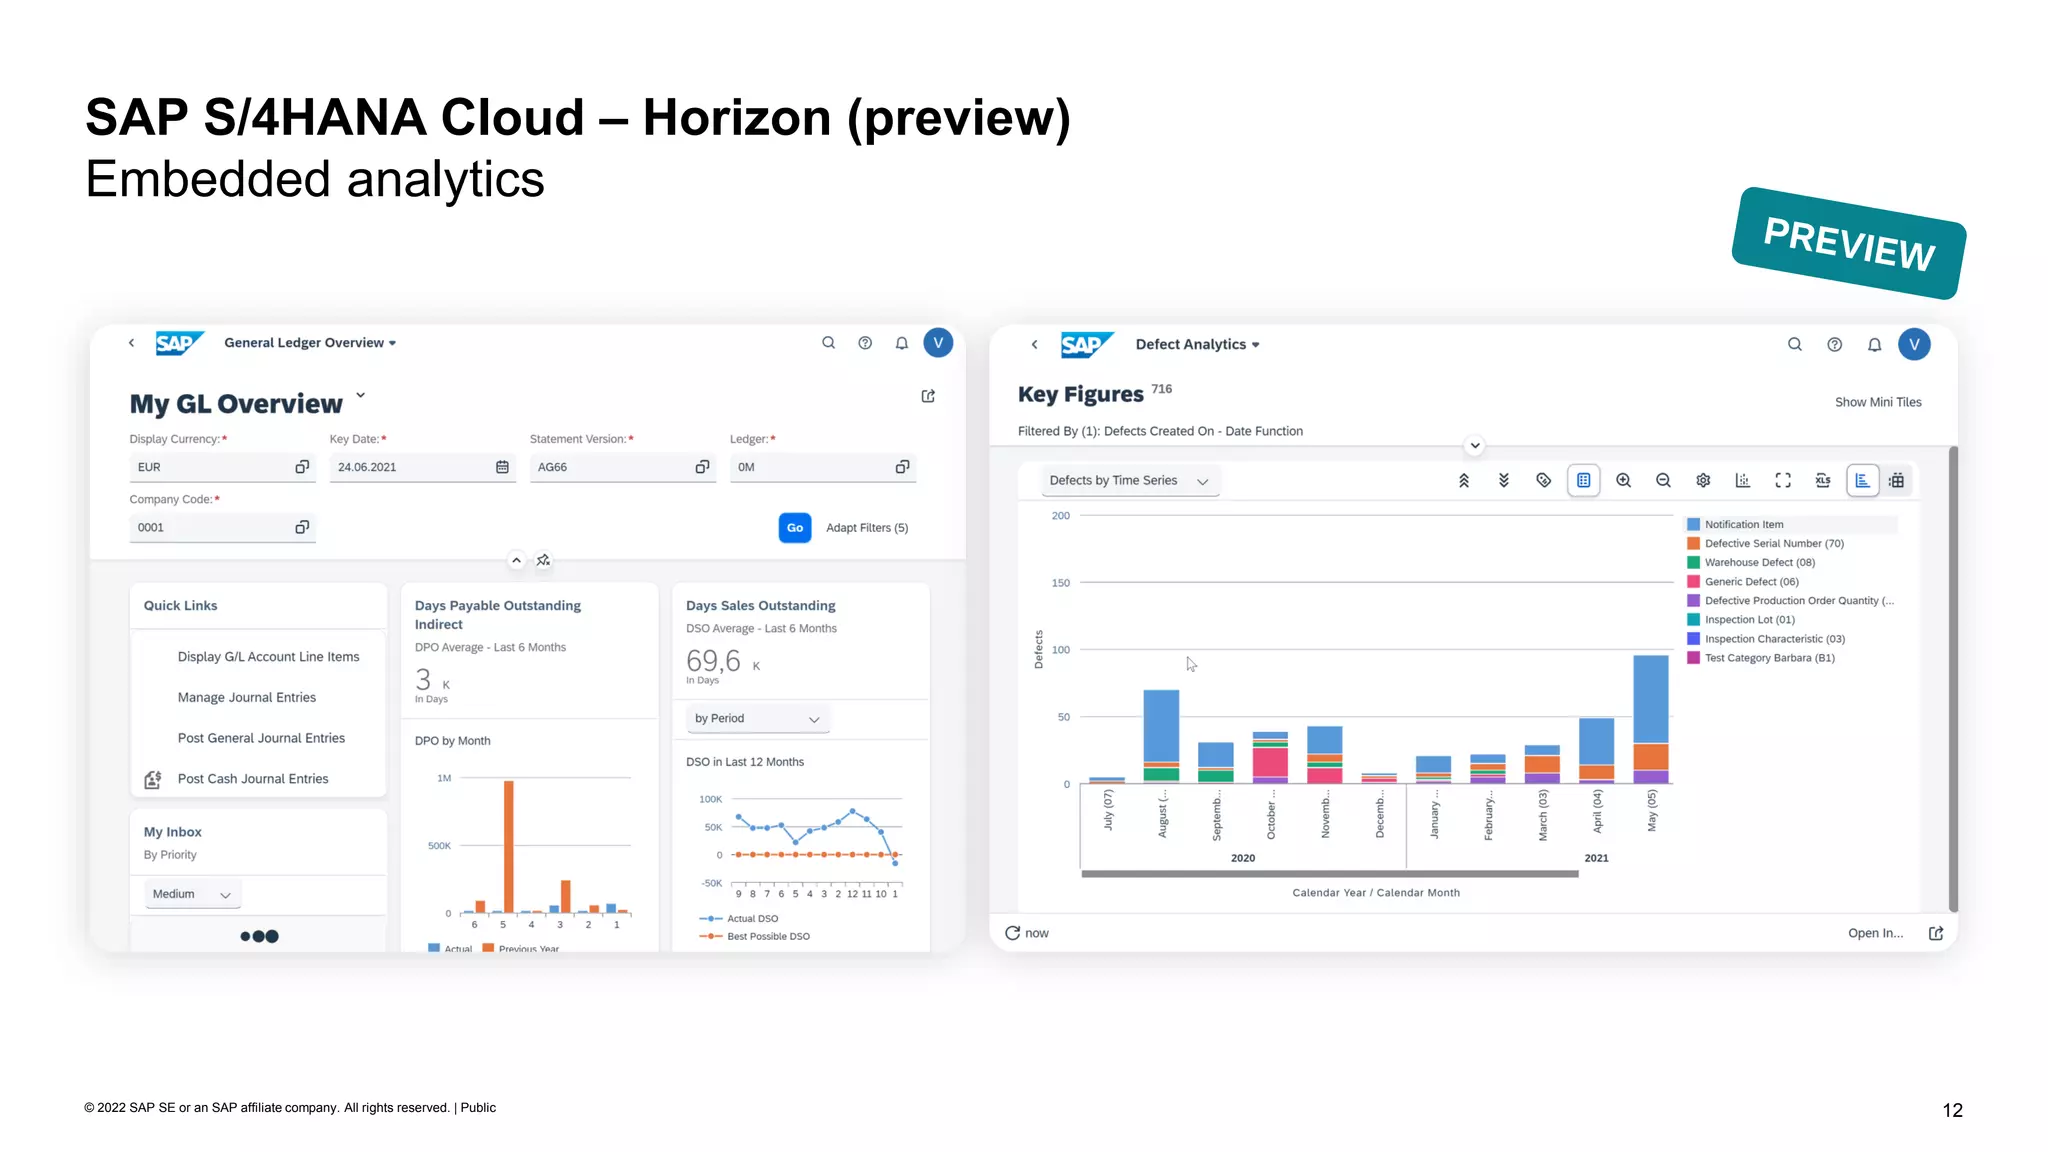
Task: Click chart horizontal range slider bar
Action: click(1330, 874)
